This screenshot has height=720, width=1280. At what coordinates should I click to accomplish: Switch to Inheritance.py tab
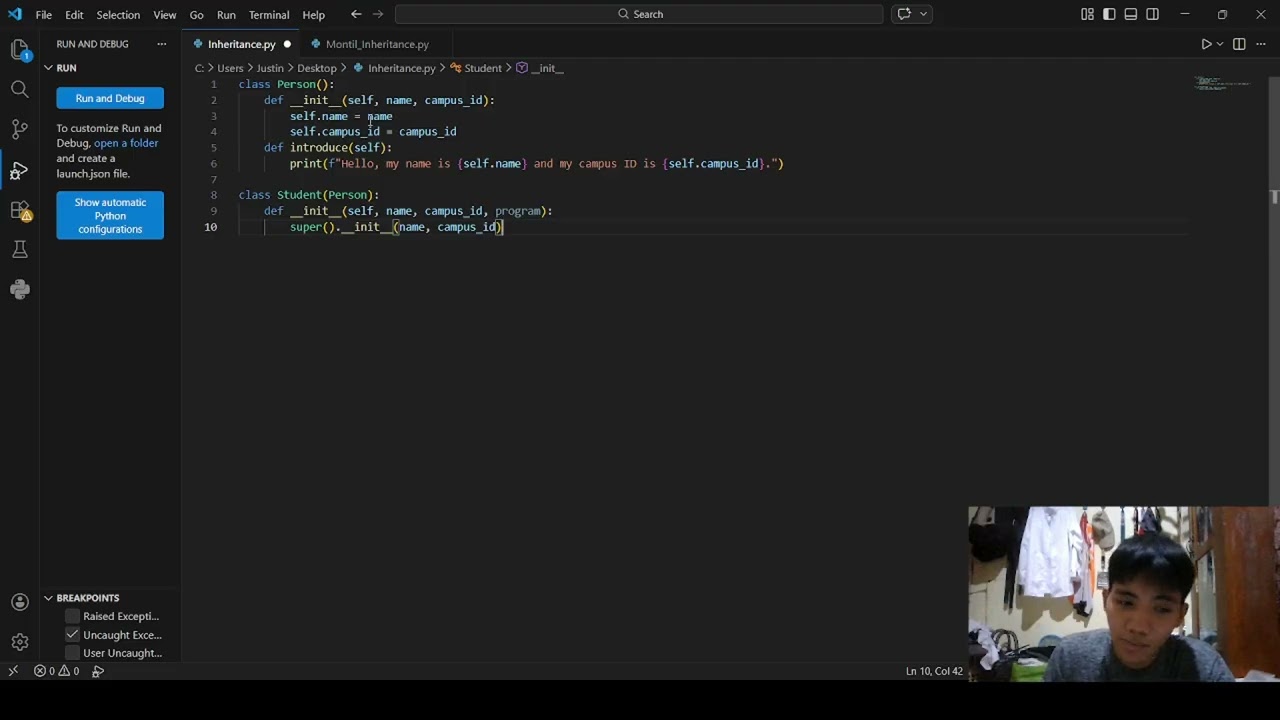click(240, 44)
